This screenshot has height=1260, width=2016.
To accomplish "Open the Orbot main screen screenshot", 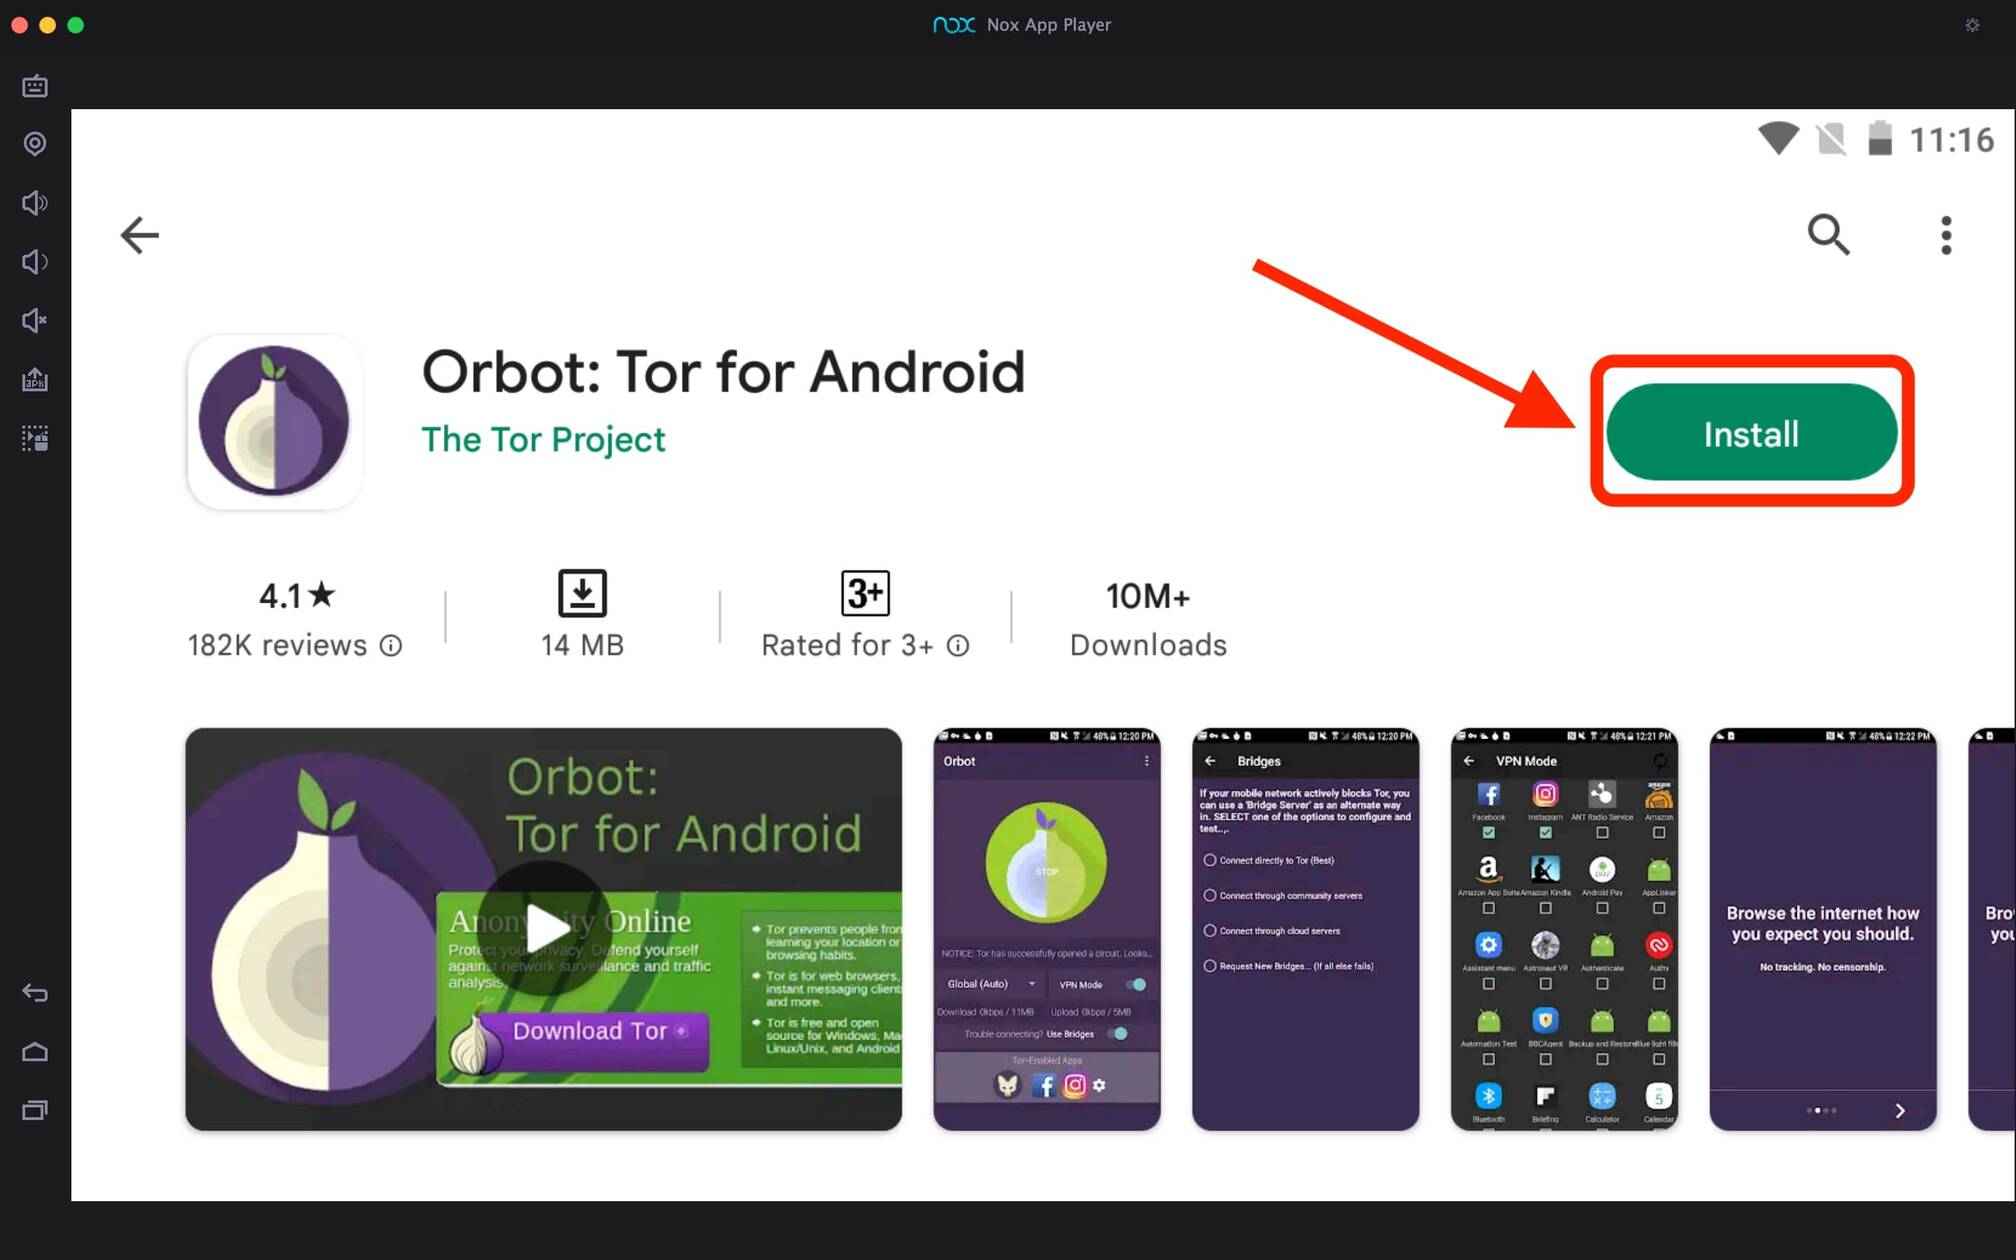I will [1047, 929].
